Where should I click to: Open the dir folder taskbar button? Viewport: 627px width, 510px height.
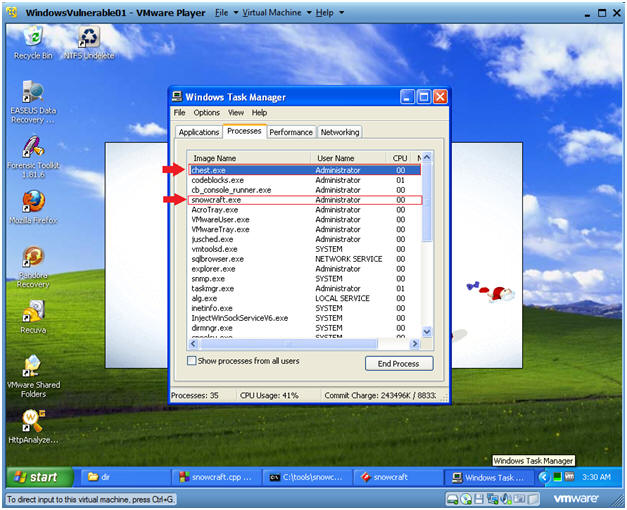(126, 477)
